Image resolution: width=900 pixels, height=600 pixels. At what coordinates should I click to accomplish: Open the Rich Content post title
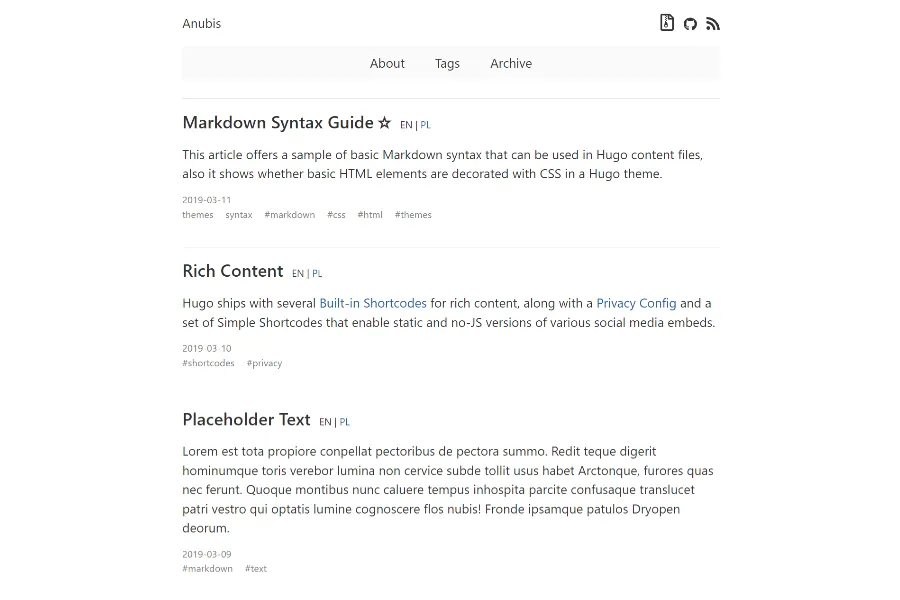point(233,271)
